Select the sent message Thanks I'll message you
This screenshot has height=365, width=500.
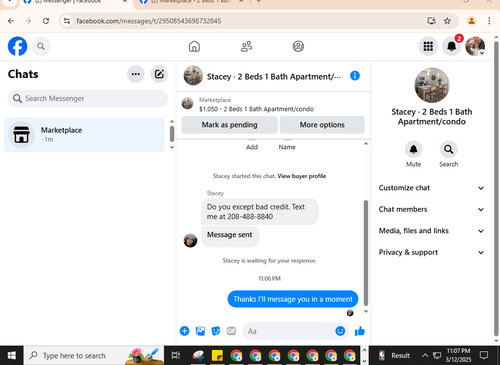click(293, 299)
